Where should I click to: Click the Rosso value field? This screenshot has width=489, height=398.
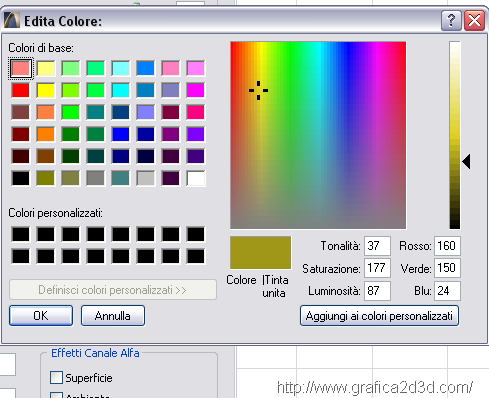[x=447, y=246]
